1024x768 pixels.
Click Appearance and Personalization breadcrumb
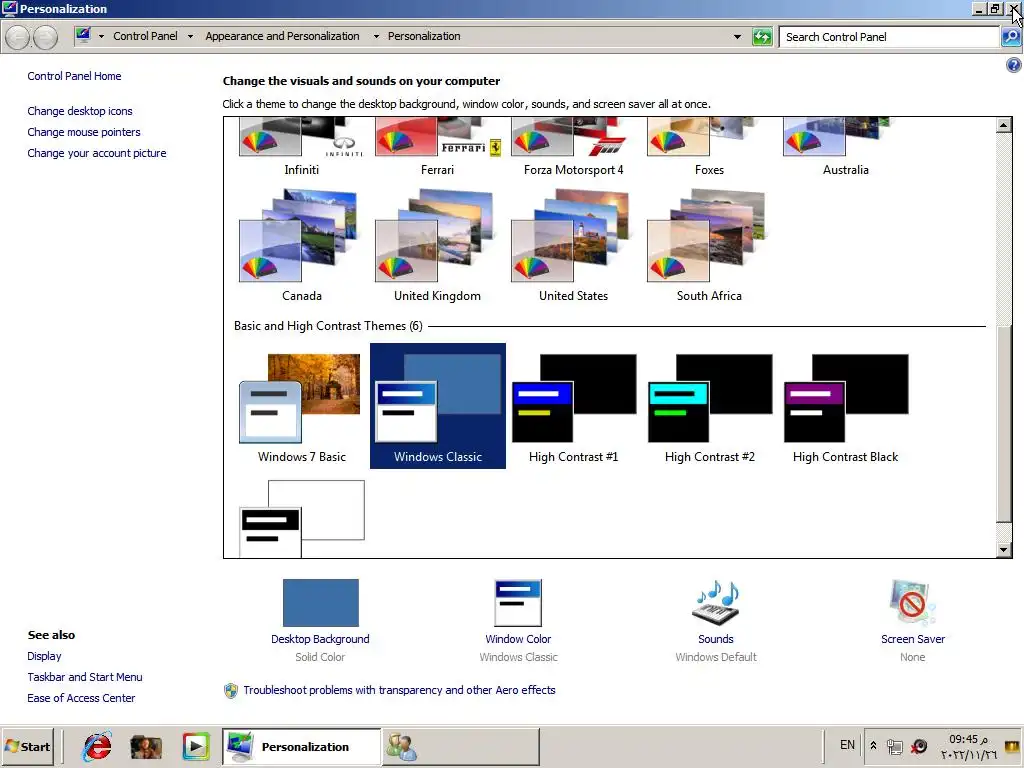pos(282,36)
